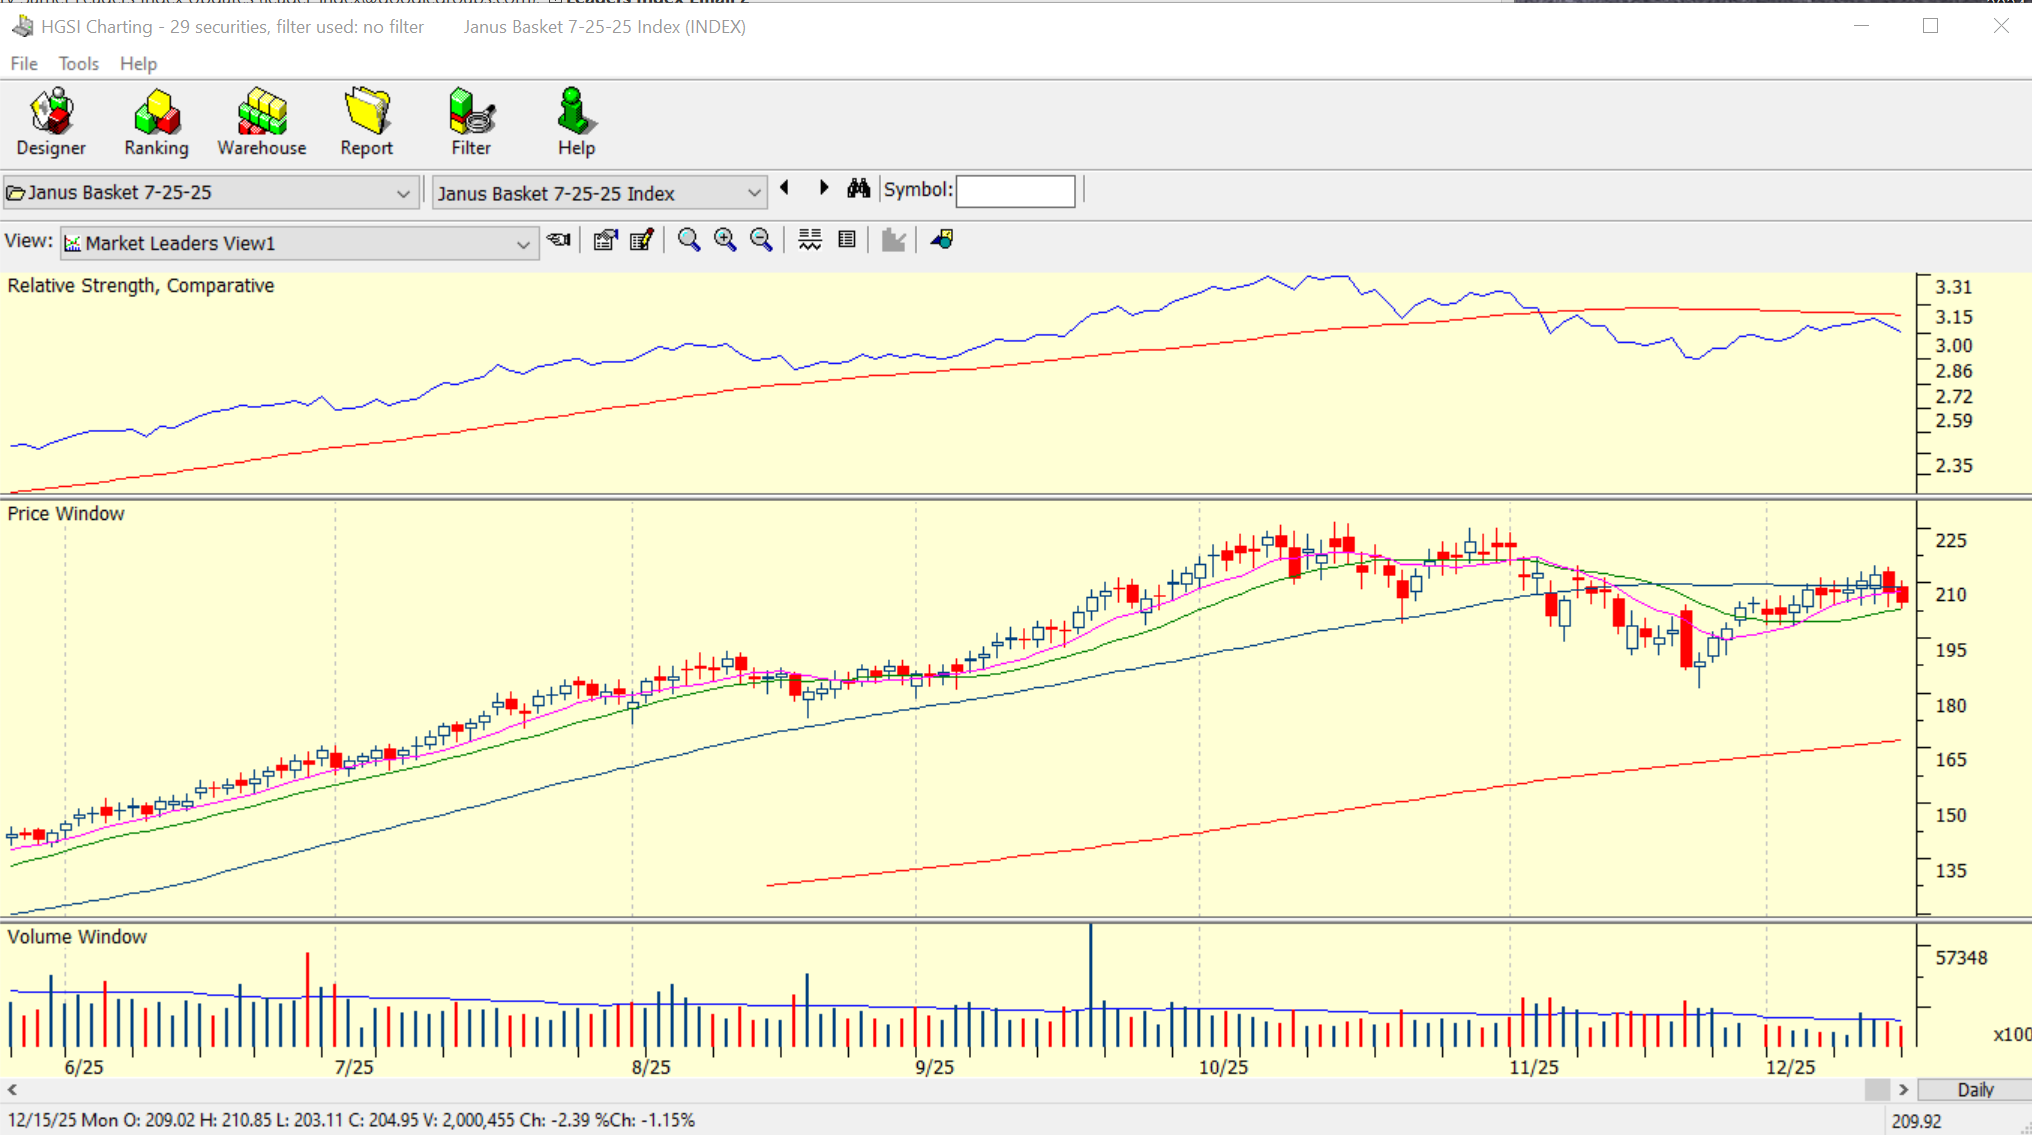
Task: Open the Report tool
Action: click(x=366, y=122)
